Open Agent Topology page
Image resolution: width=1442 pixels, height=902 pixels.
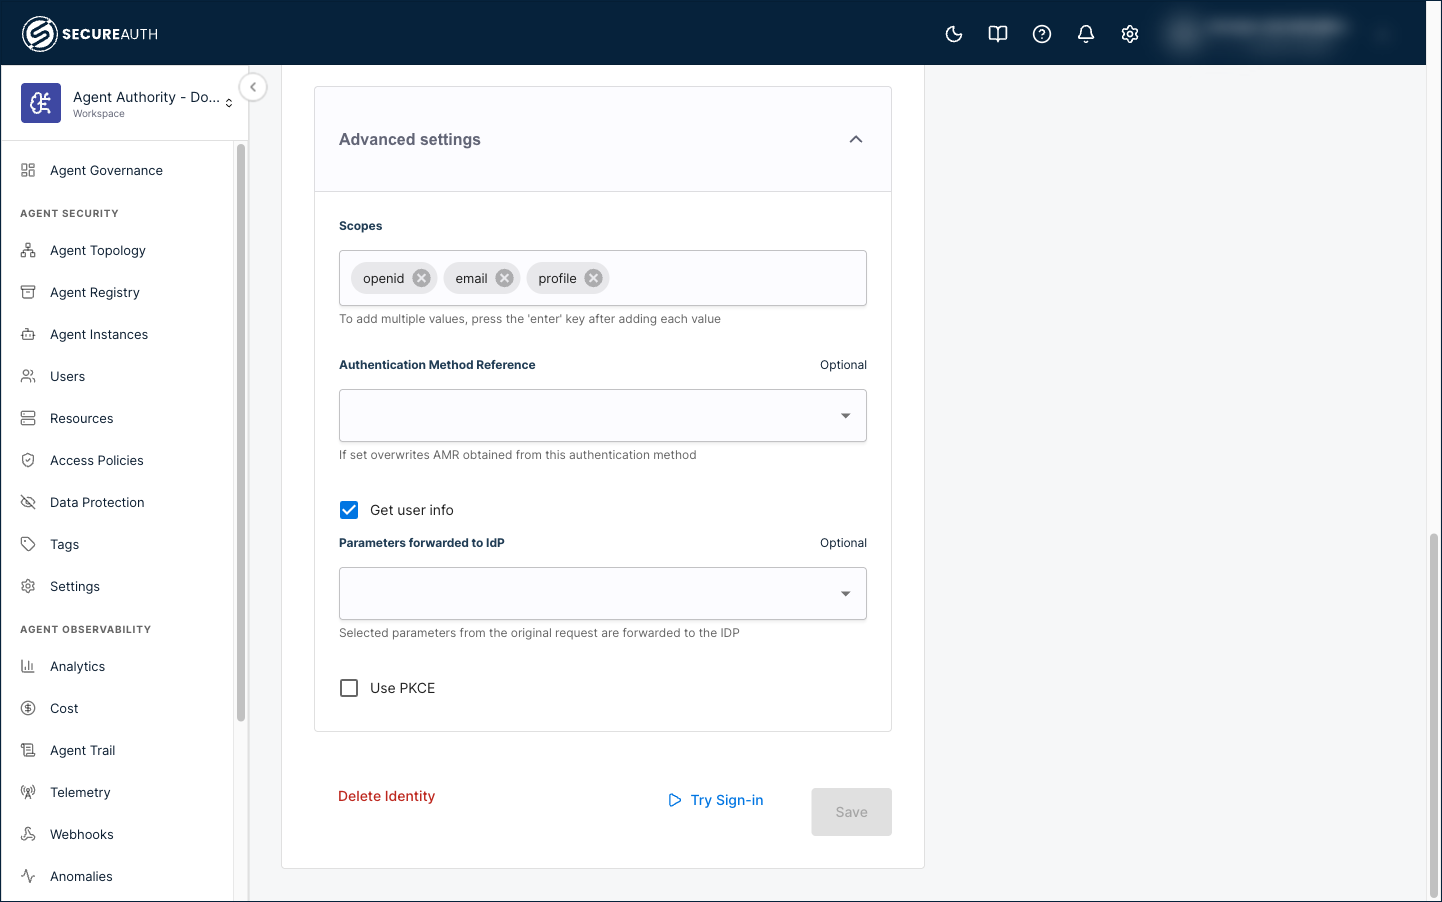pos(98,250)
